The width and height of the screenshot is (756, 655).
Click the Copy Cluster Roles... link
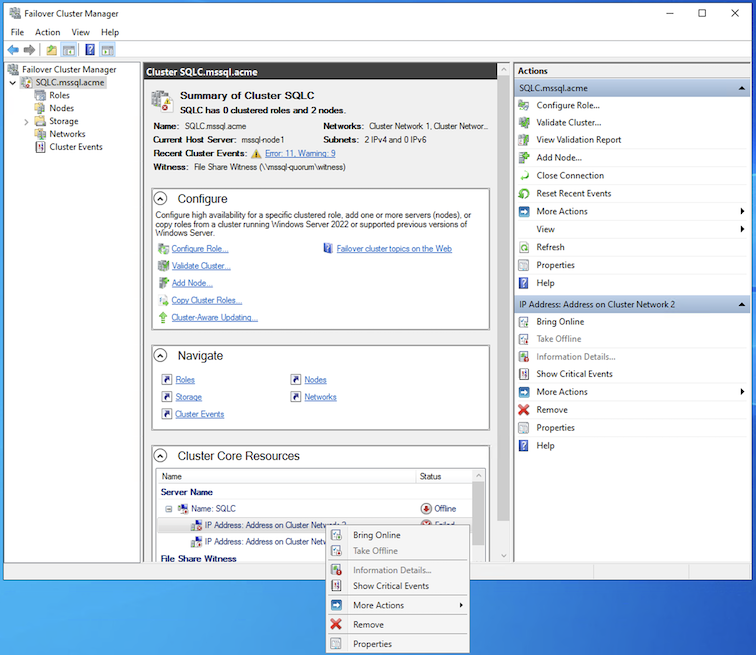(x=206, y=300)
